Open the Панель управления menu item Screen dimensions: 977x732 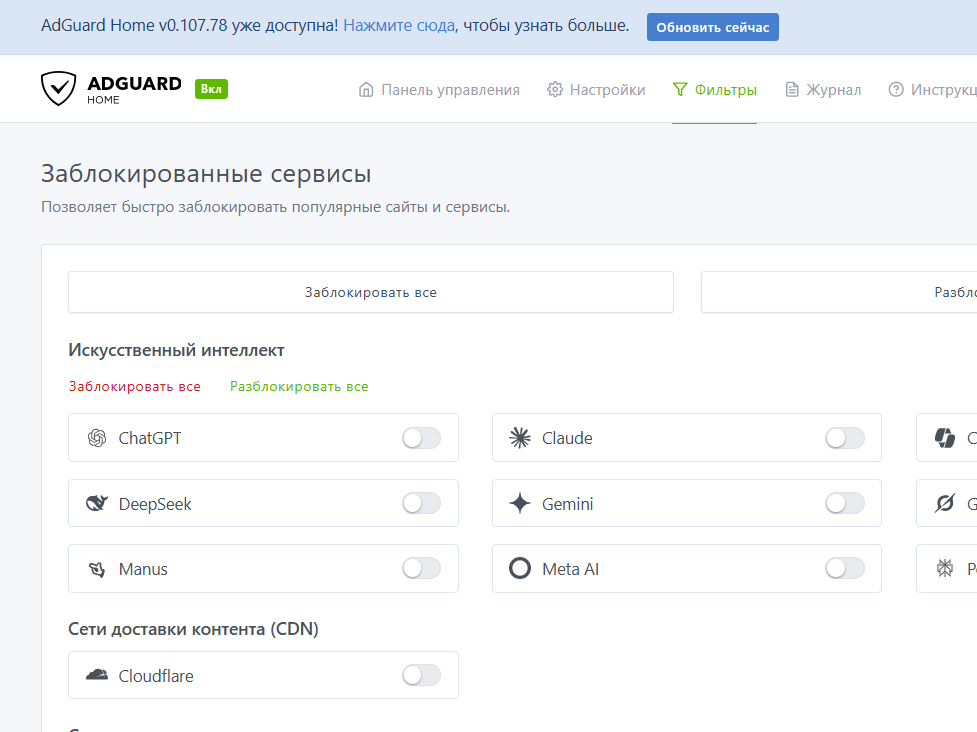click(439, 90)
